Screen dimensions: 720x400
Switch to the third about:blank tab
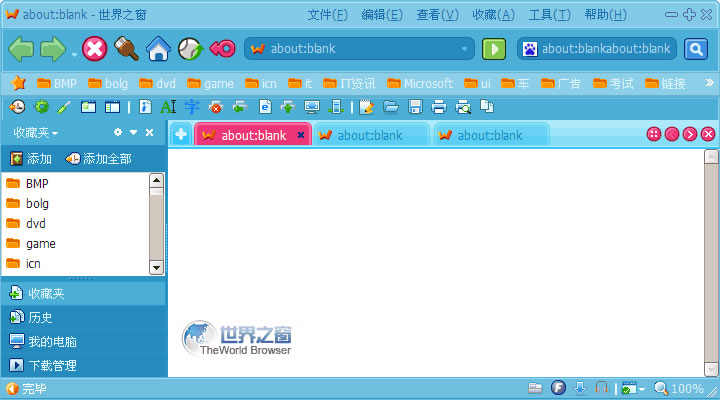(x=491, y=135)
